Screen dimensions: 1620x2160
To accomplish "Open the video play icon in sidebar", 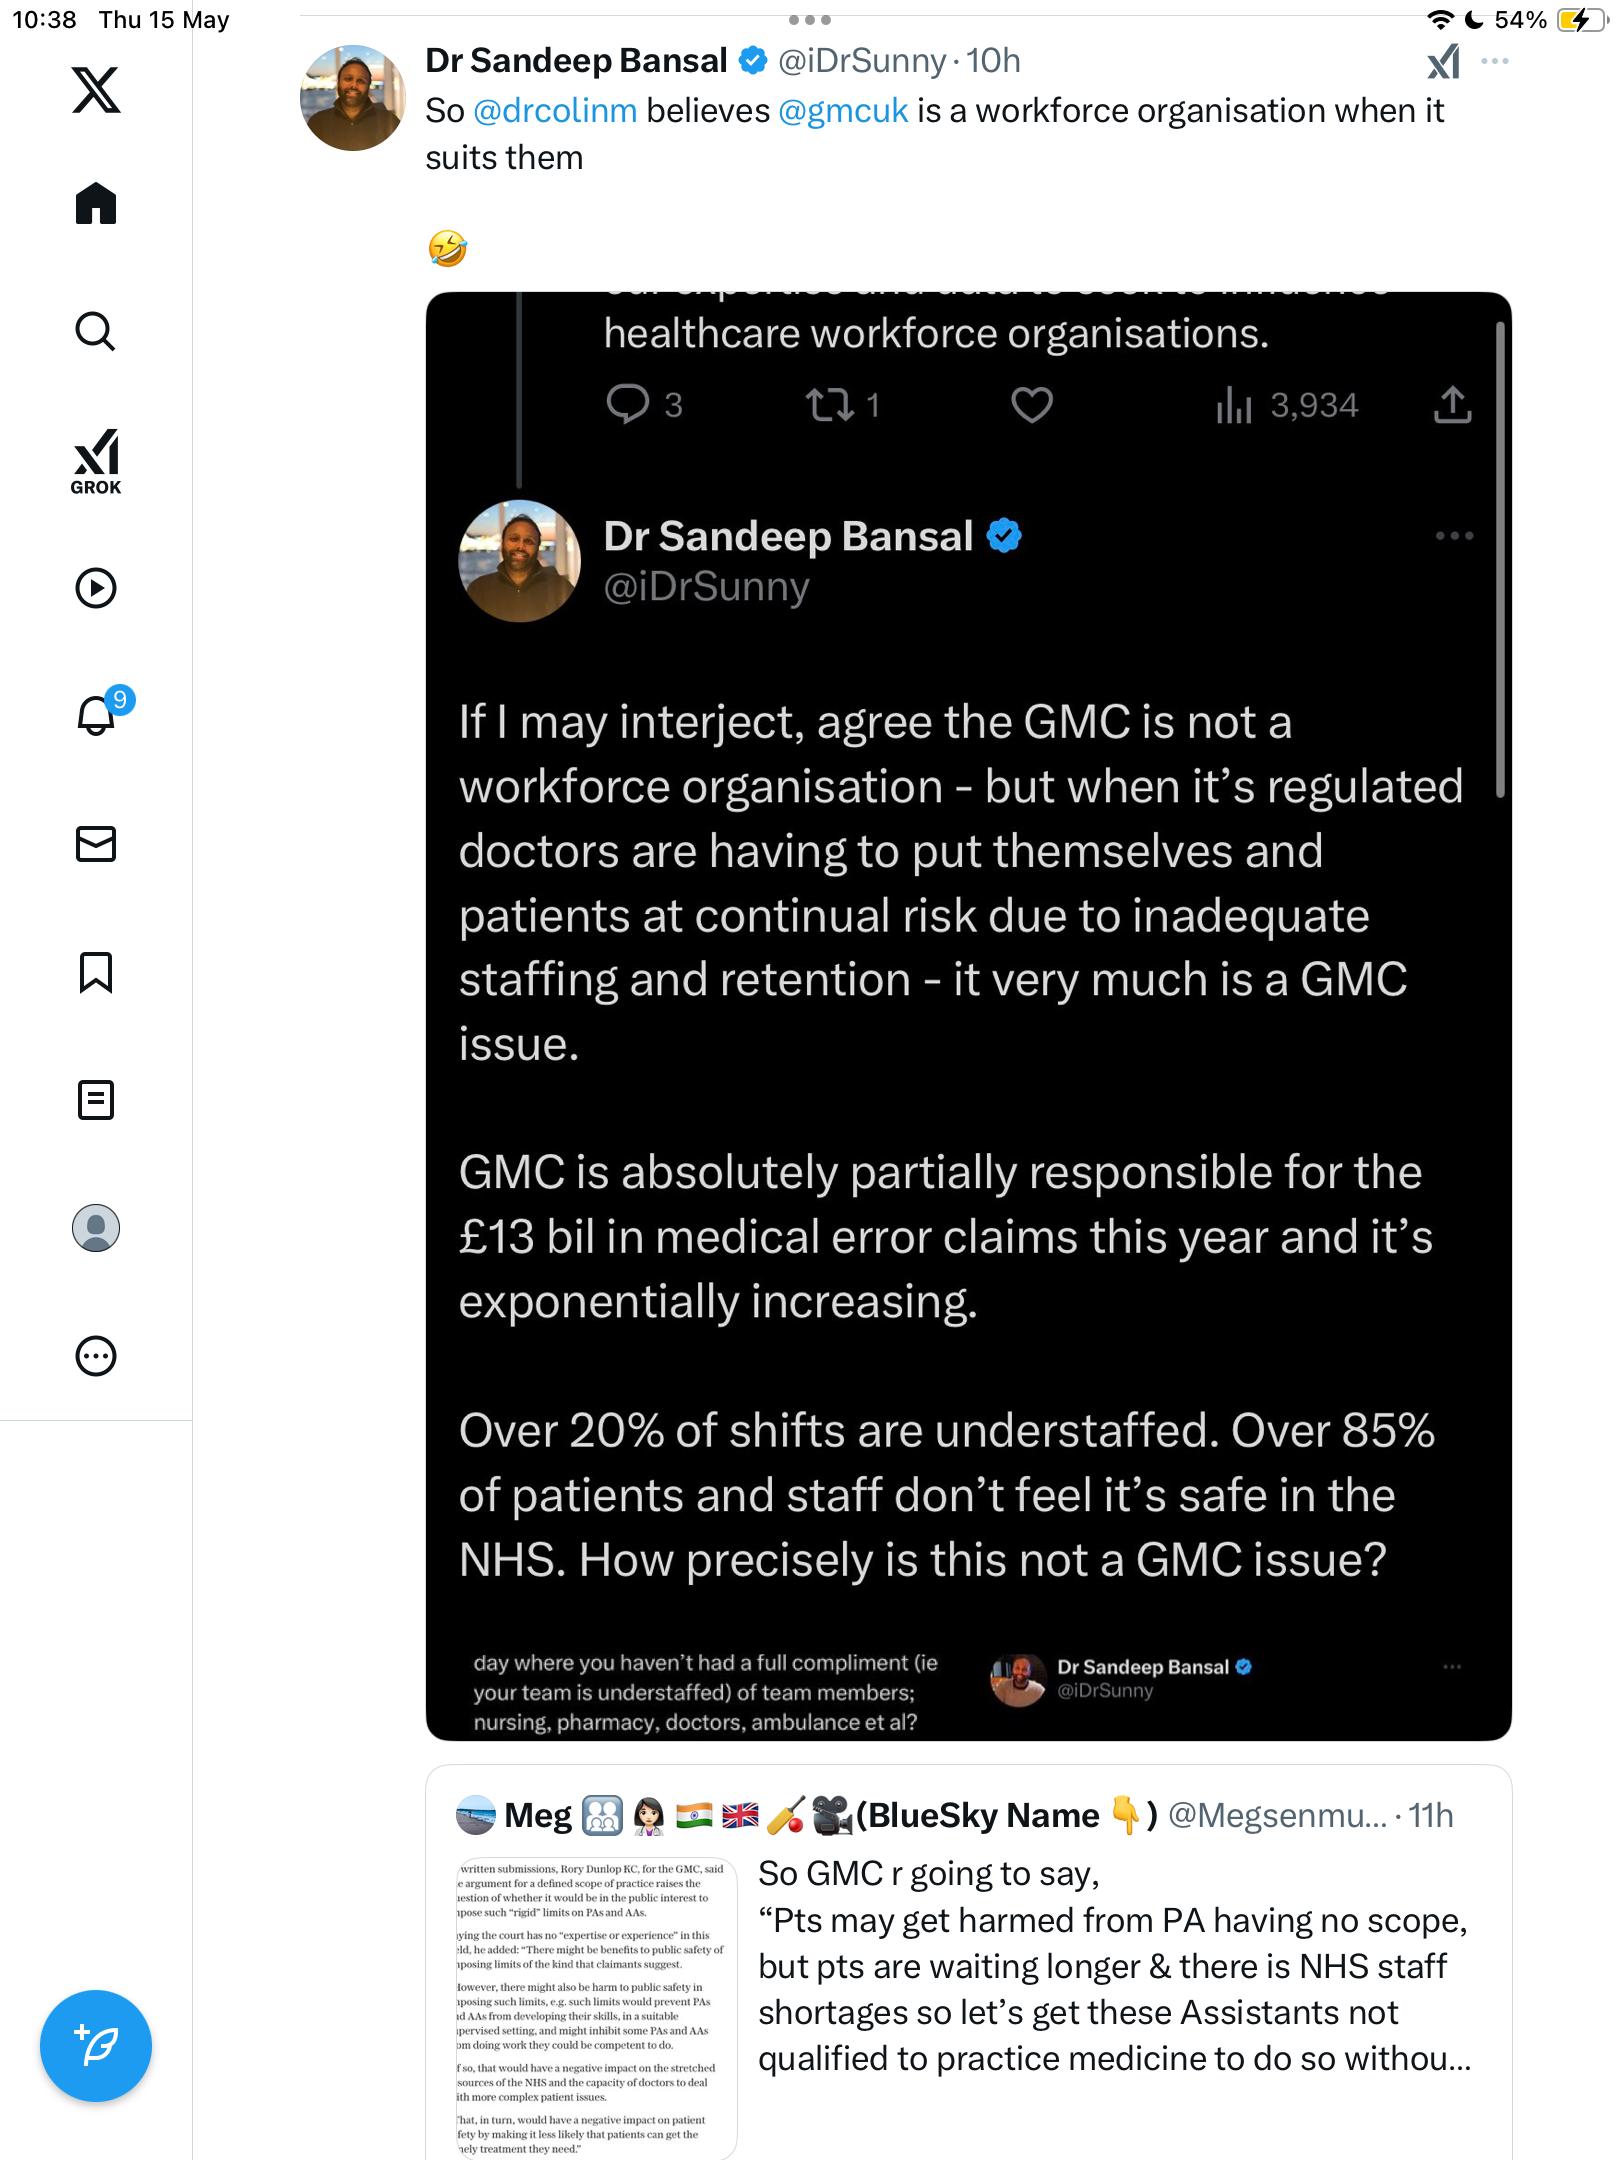I will click(x=96, y=588).
